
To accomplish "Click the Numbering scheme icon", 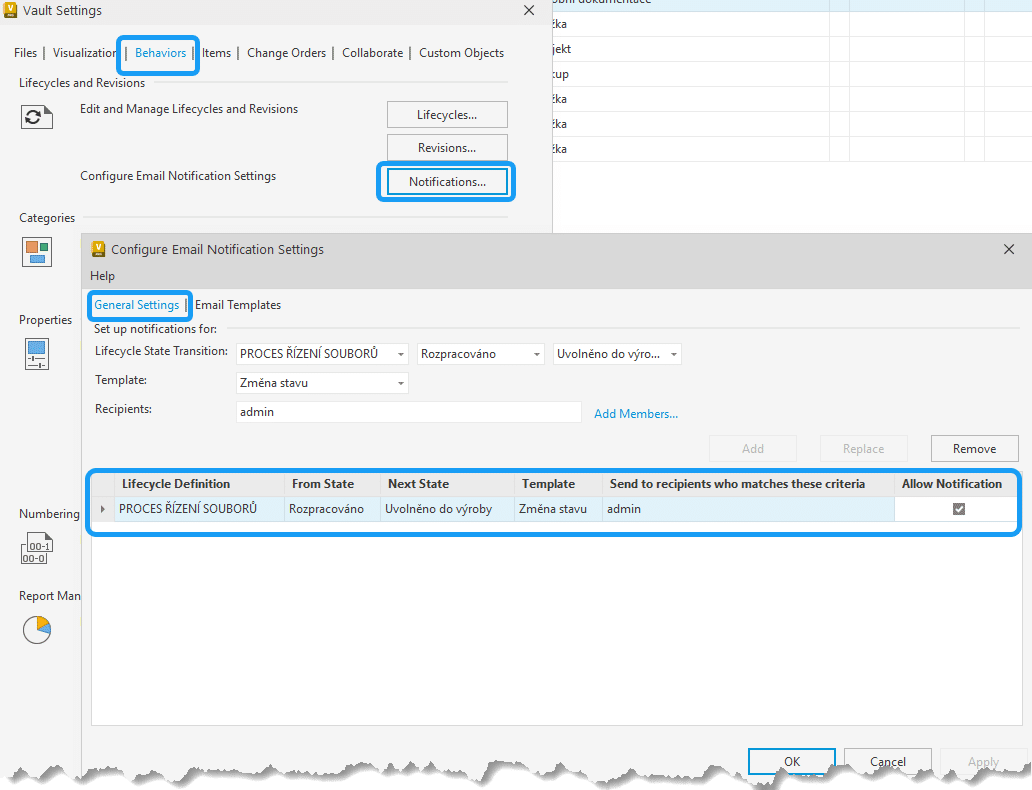I will click(x=36, y=548).
